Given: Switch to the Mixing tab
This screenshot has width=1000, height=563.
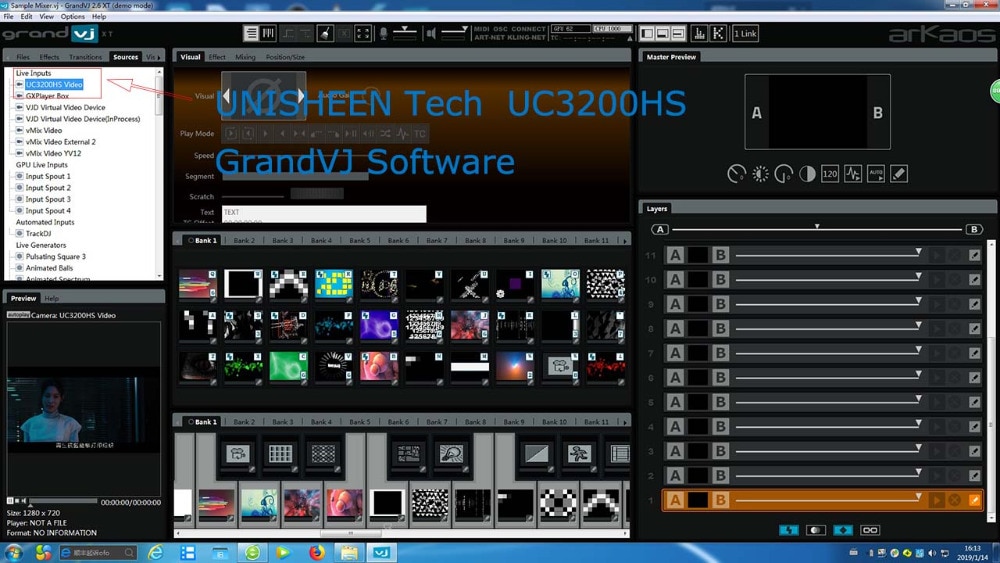Looking at the screenshot, I should (x=245, y=57).
